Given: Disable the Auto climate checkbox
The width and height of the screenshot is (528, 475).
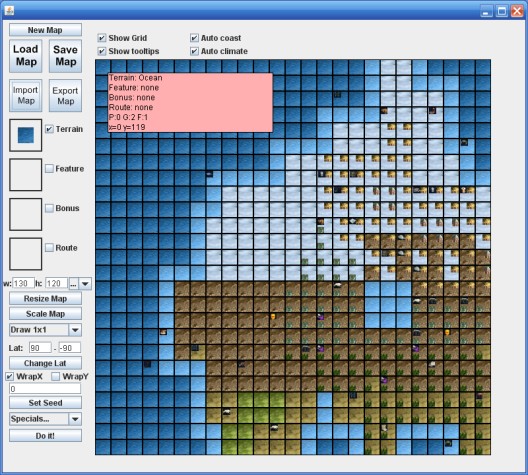Looking at the screenshot, I should point(194,51).
